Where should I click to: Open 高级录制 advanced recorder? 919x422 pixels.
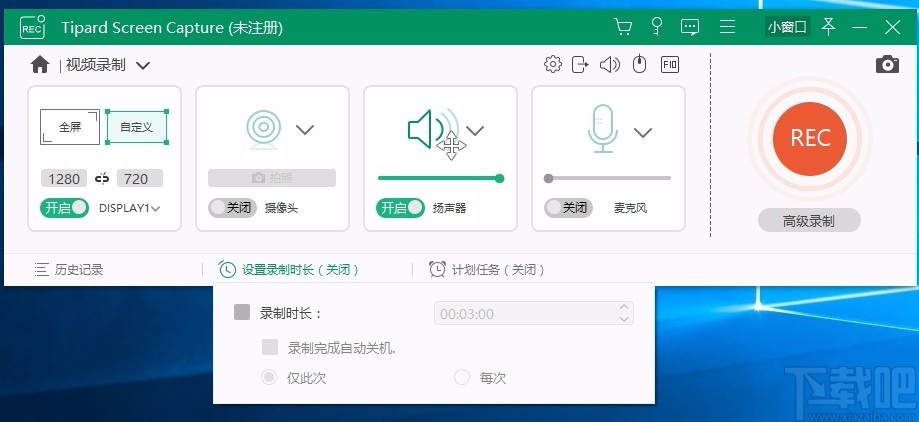click(x=809, y=221)
